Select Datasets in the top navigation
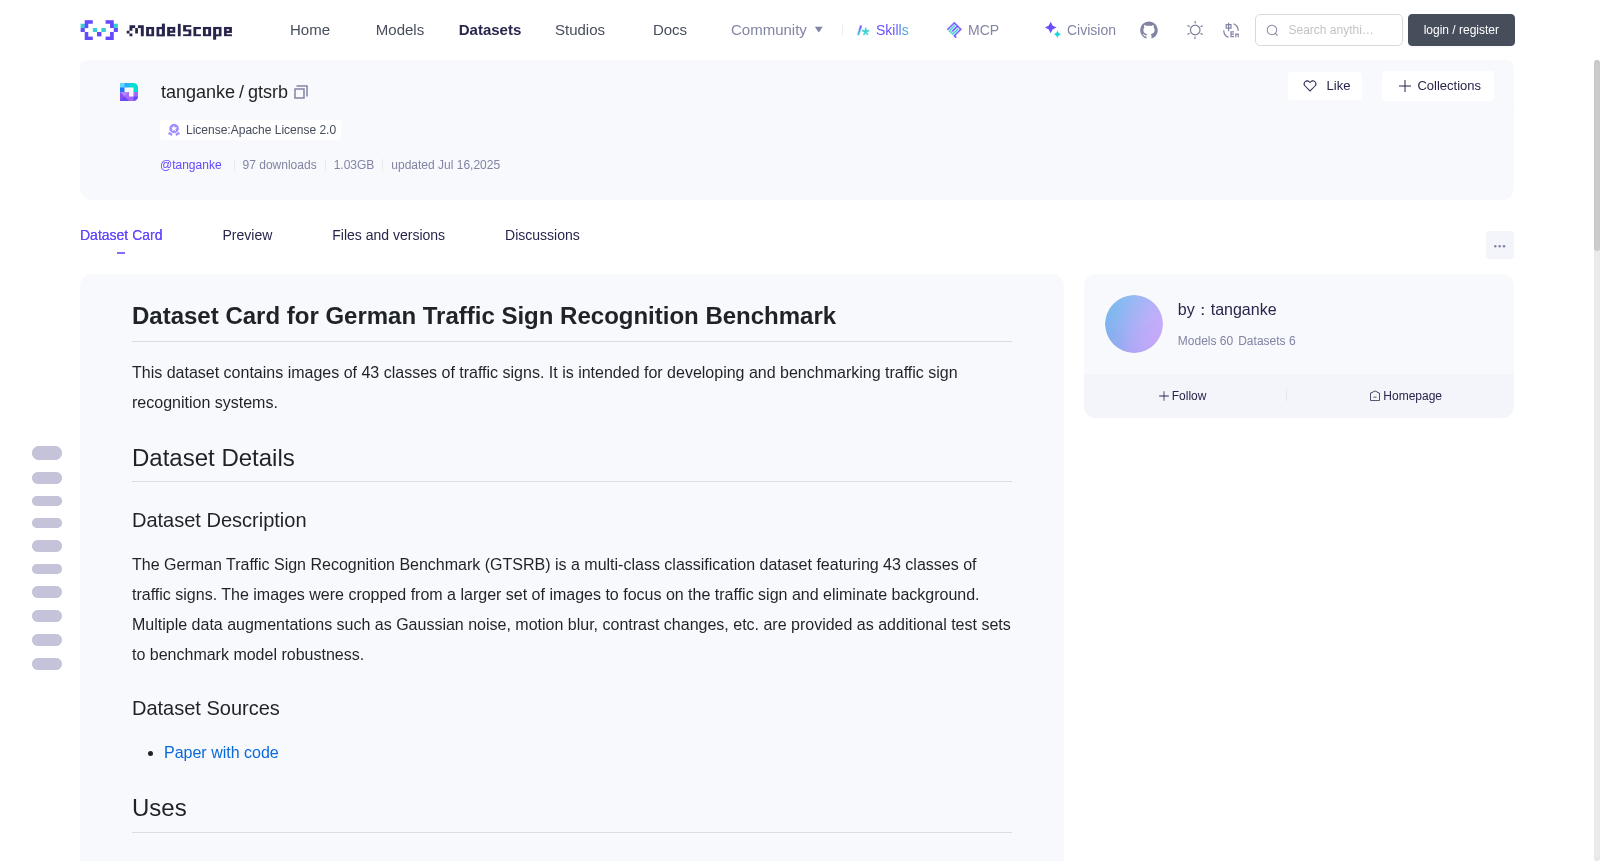The image size is (1600, 861). (490, 30)
